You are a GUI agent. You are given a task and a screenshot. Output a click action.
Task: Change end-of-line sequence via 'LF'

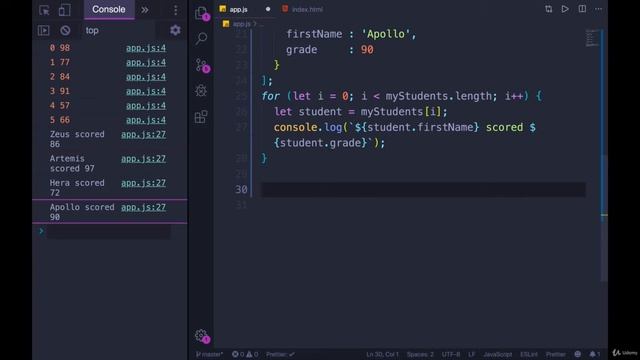click(x=471, y=354)
